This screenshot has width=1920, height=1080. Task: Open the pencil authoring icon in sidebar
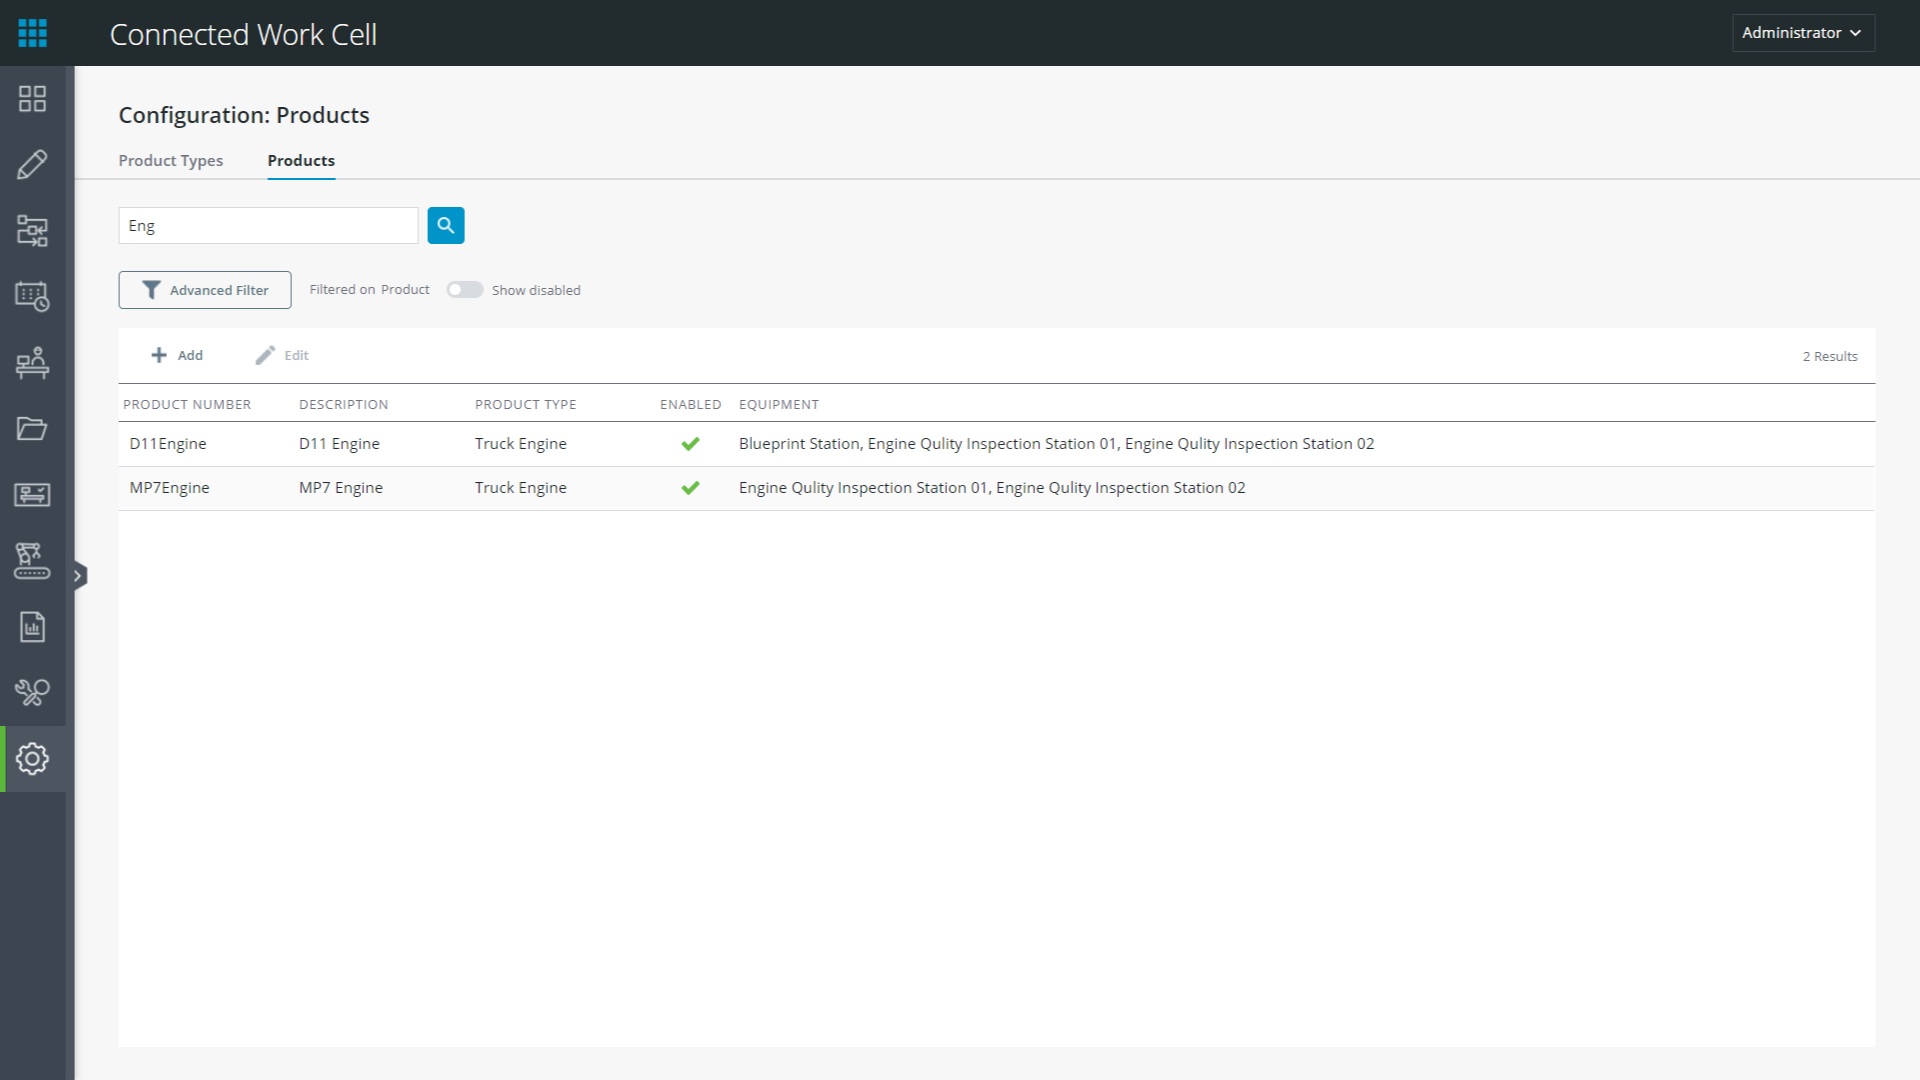click(32, 164)
